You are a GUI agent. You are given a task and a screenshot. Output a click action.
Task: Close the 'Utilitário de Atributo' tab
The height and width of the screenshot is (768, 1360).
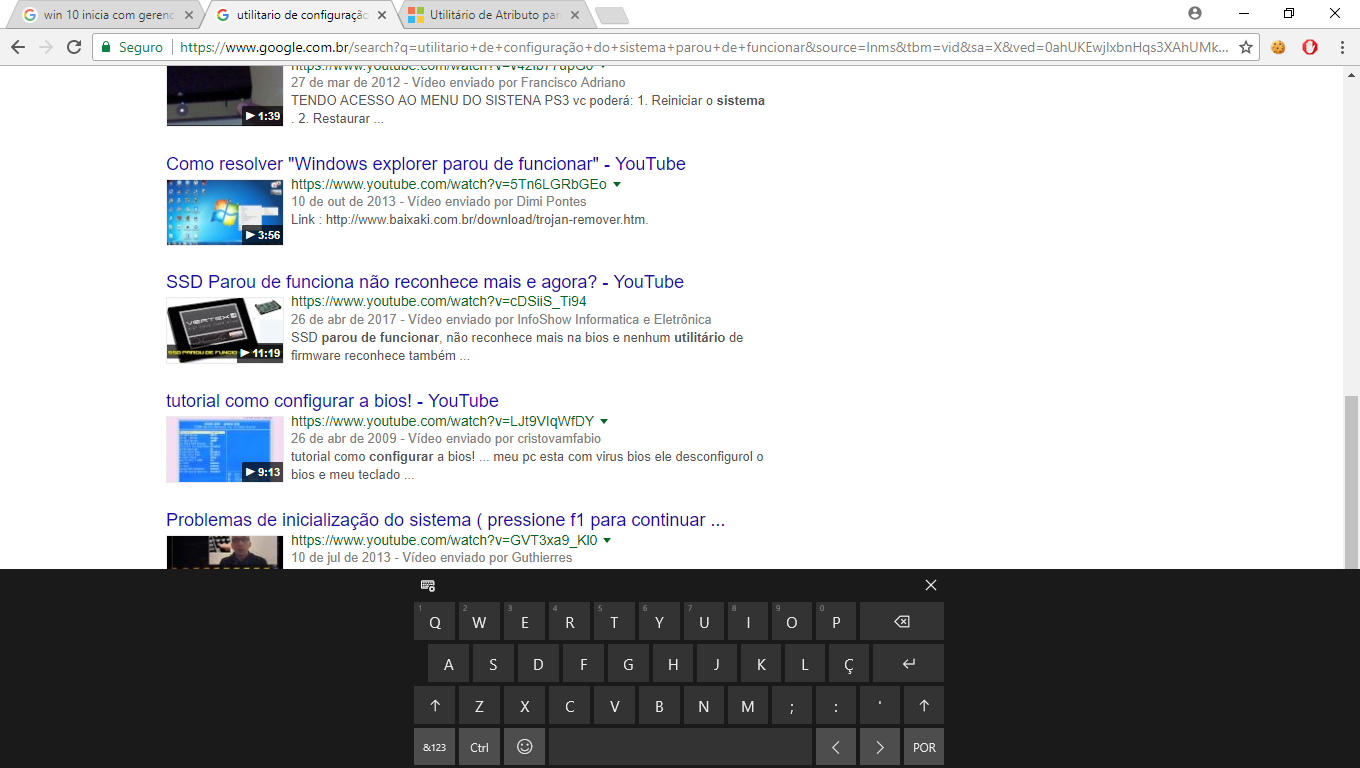coord(576,15)
